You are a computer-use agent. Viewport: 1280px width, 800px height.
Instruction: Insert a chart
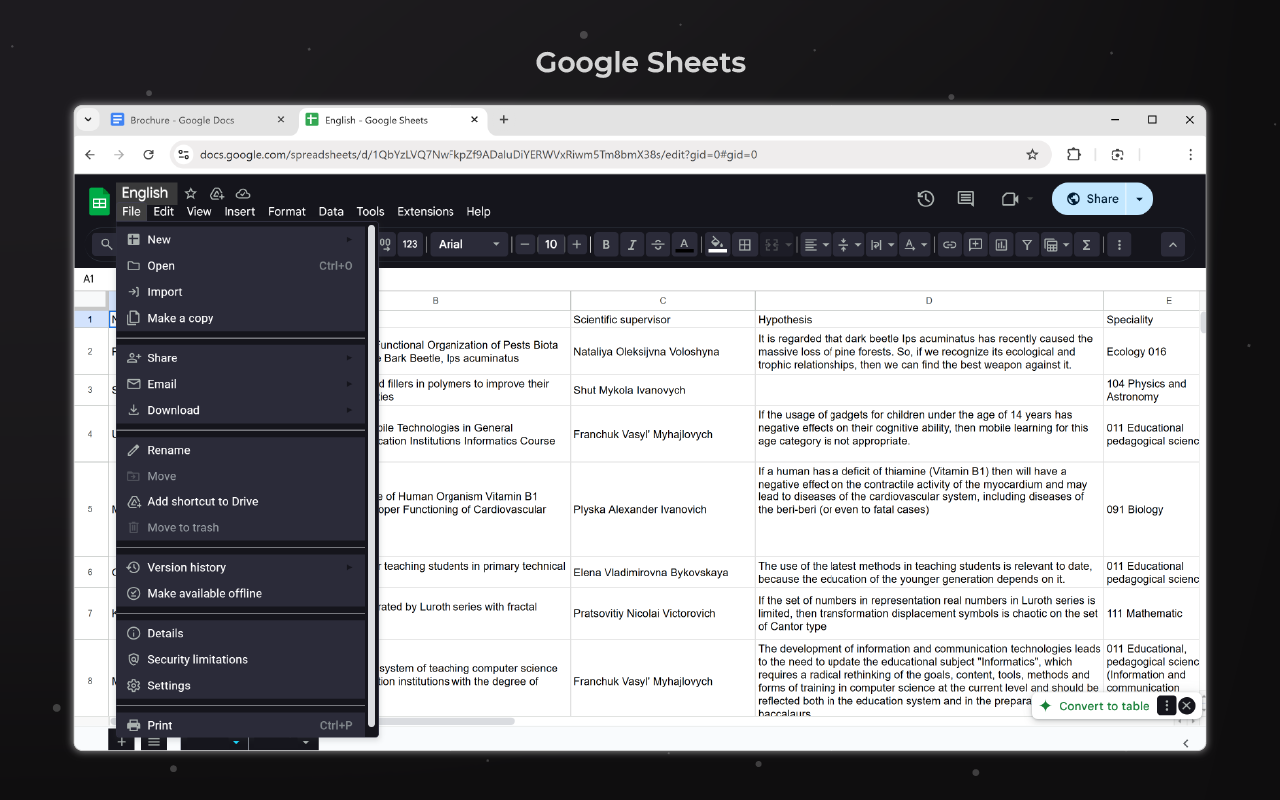[1001, 244]
